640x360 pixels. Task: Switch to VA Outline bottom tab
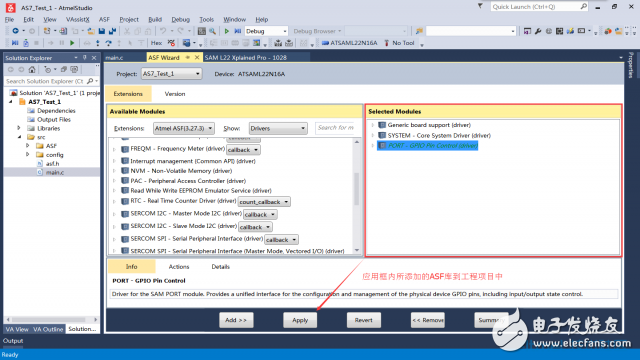point(48,329)
